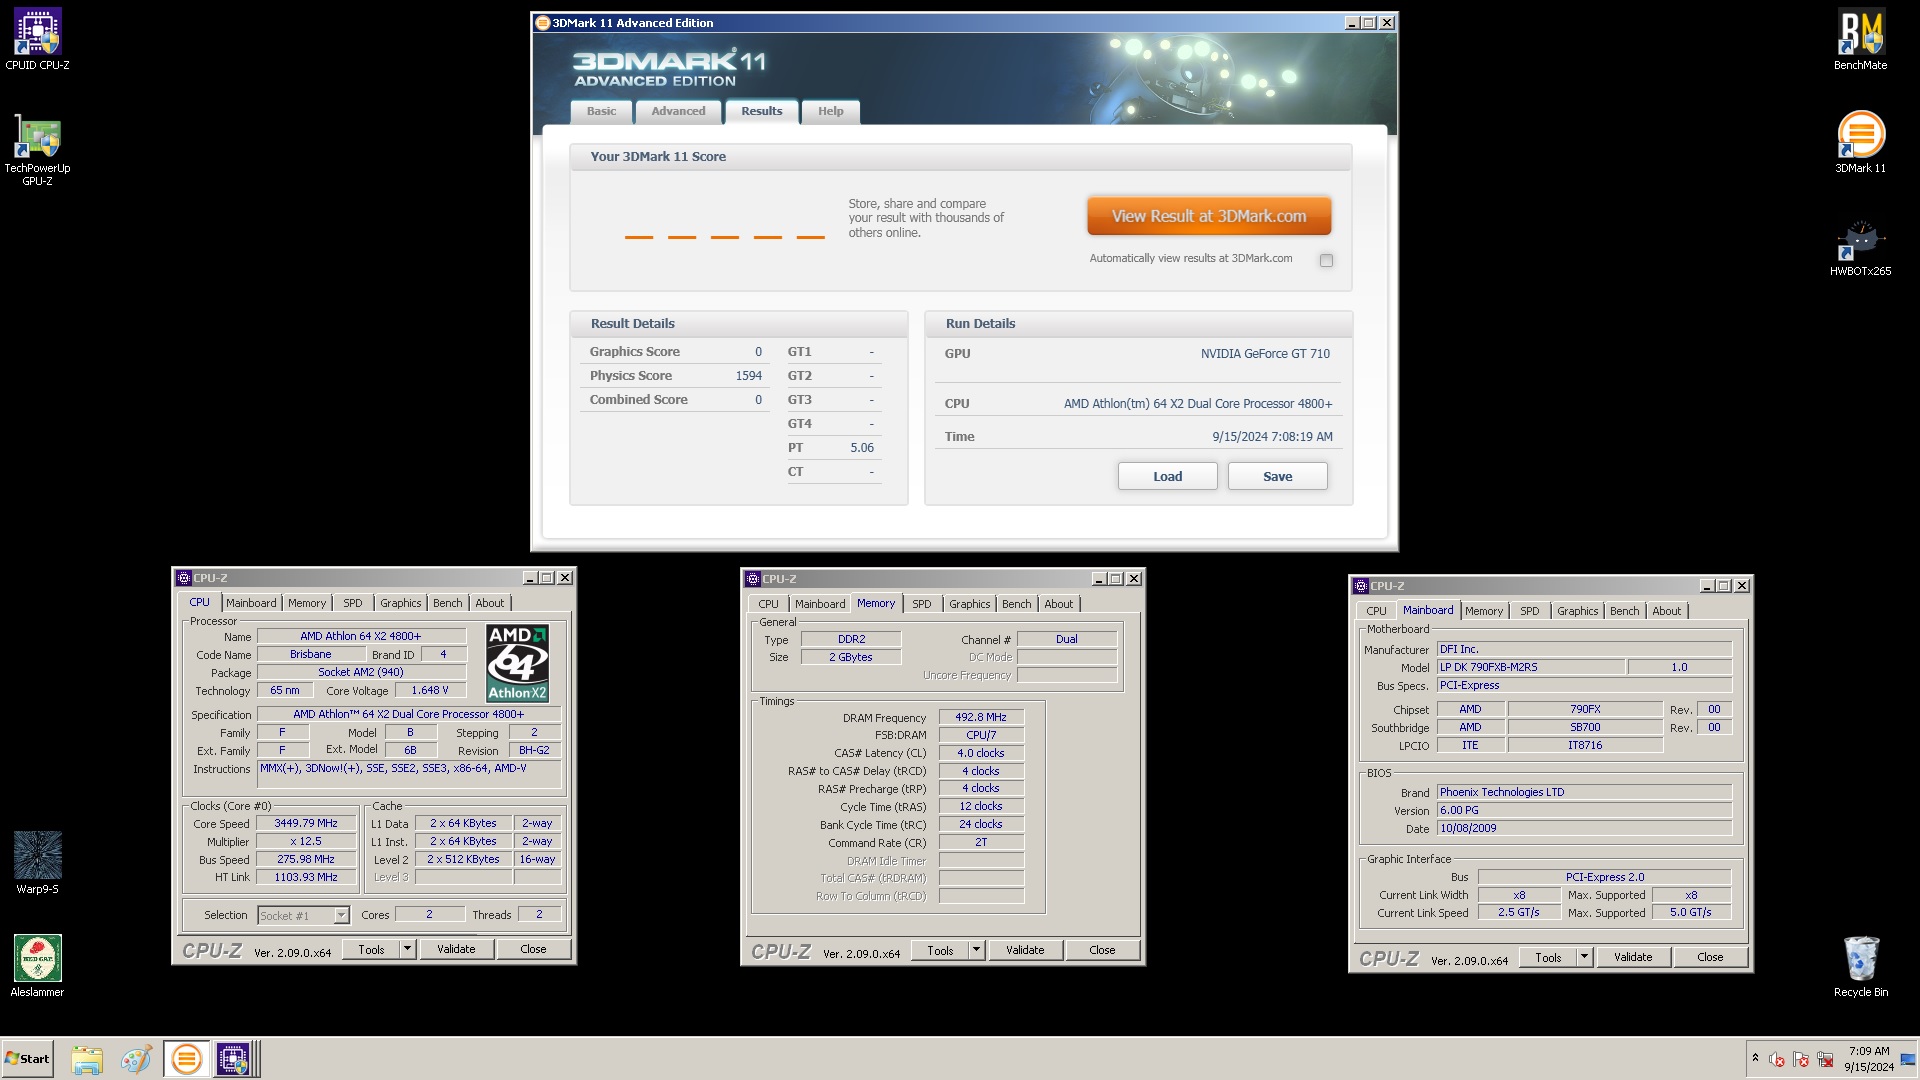The image size is (1920, 1080).
Task: Show hidden system tray icons
Action: click(x=1755, y=1058)
